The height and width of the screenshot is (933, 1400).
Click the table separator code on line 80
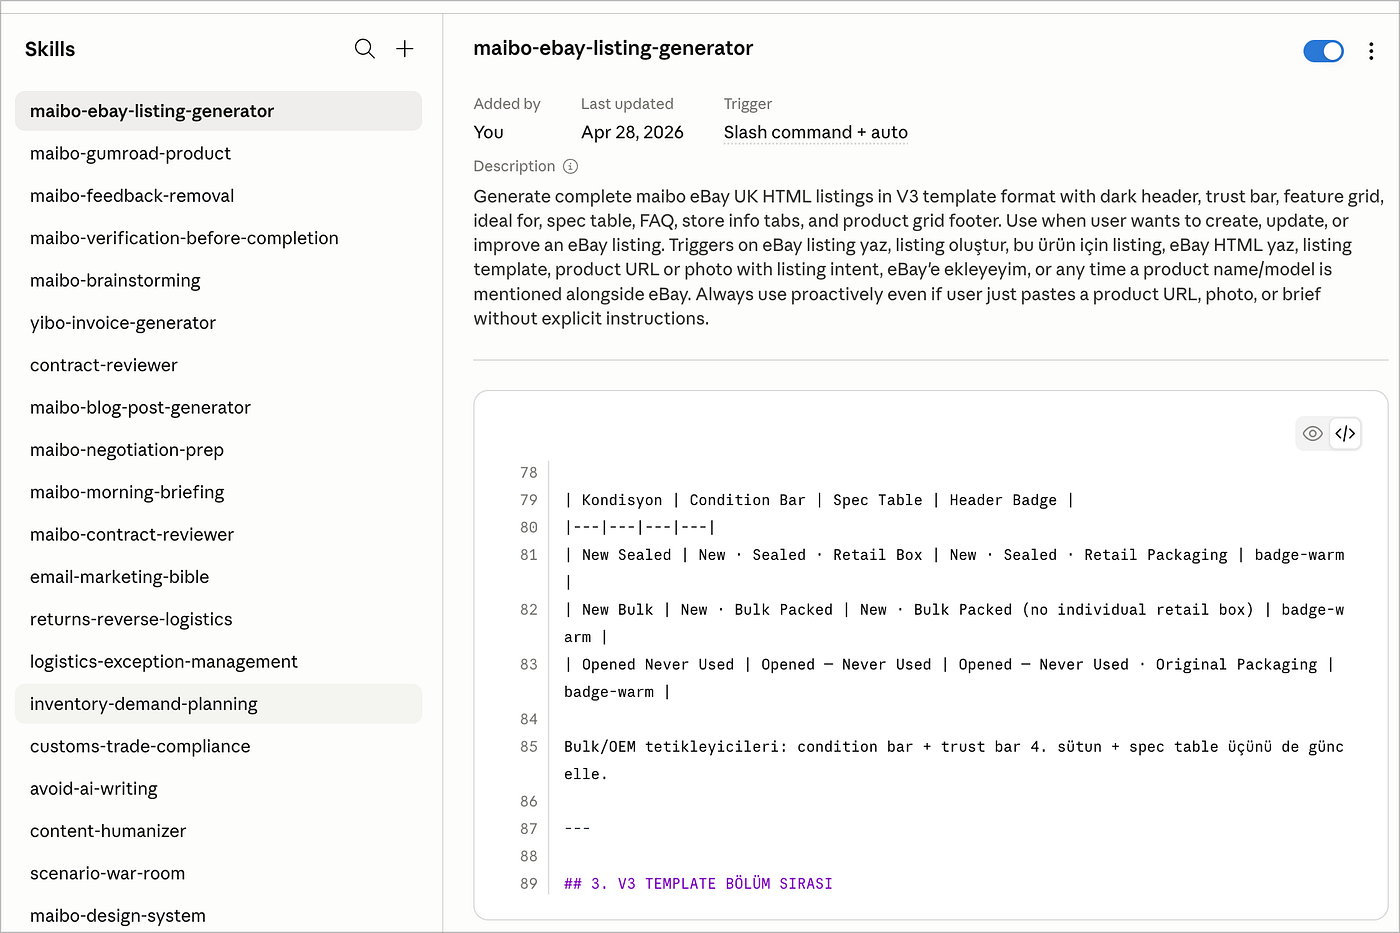[640, 527]
